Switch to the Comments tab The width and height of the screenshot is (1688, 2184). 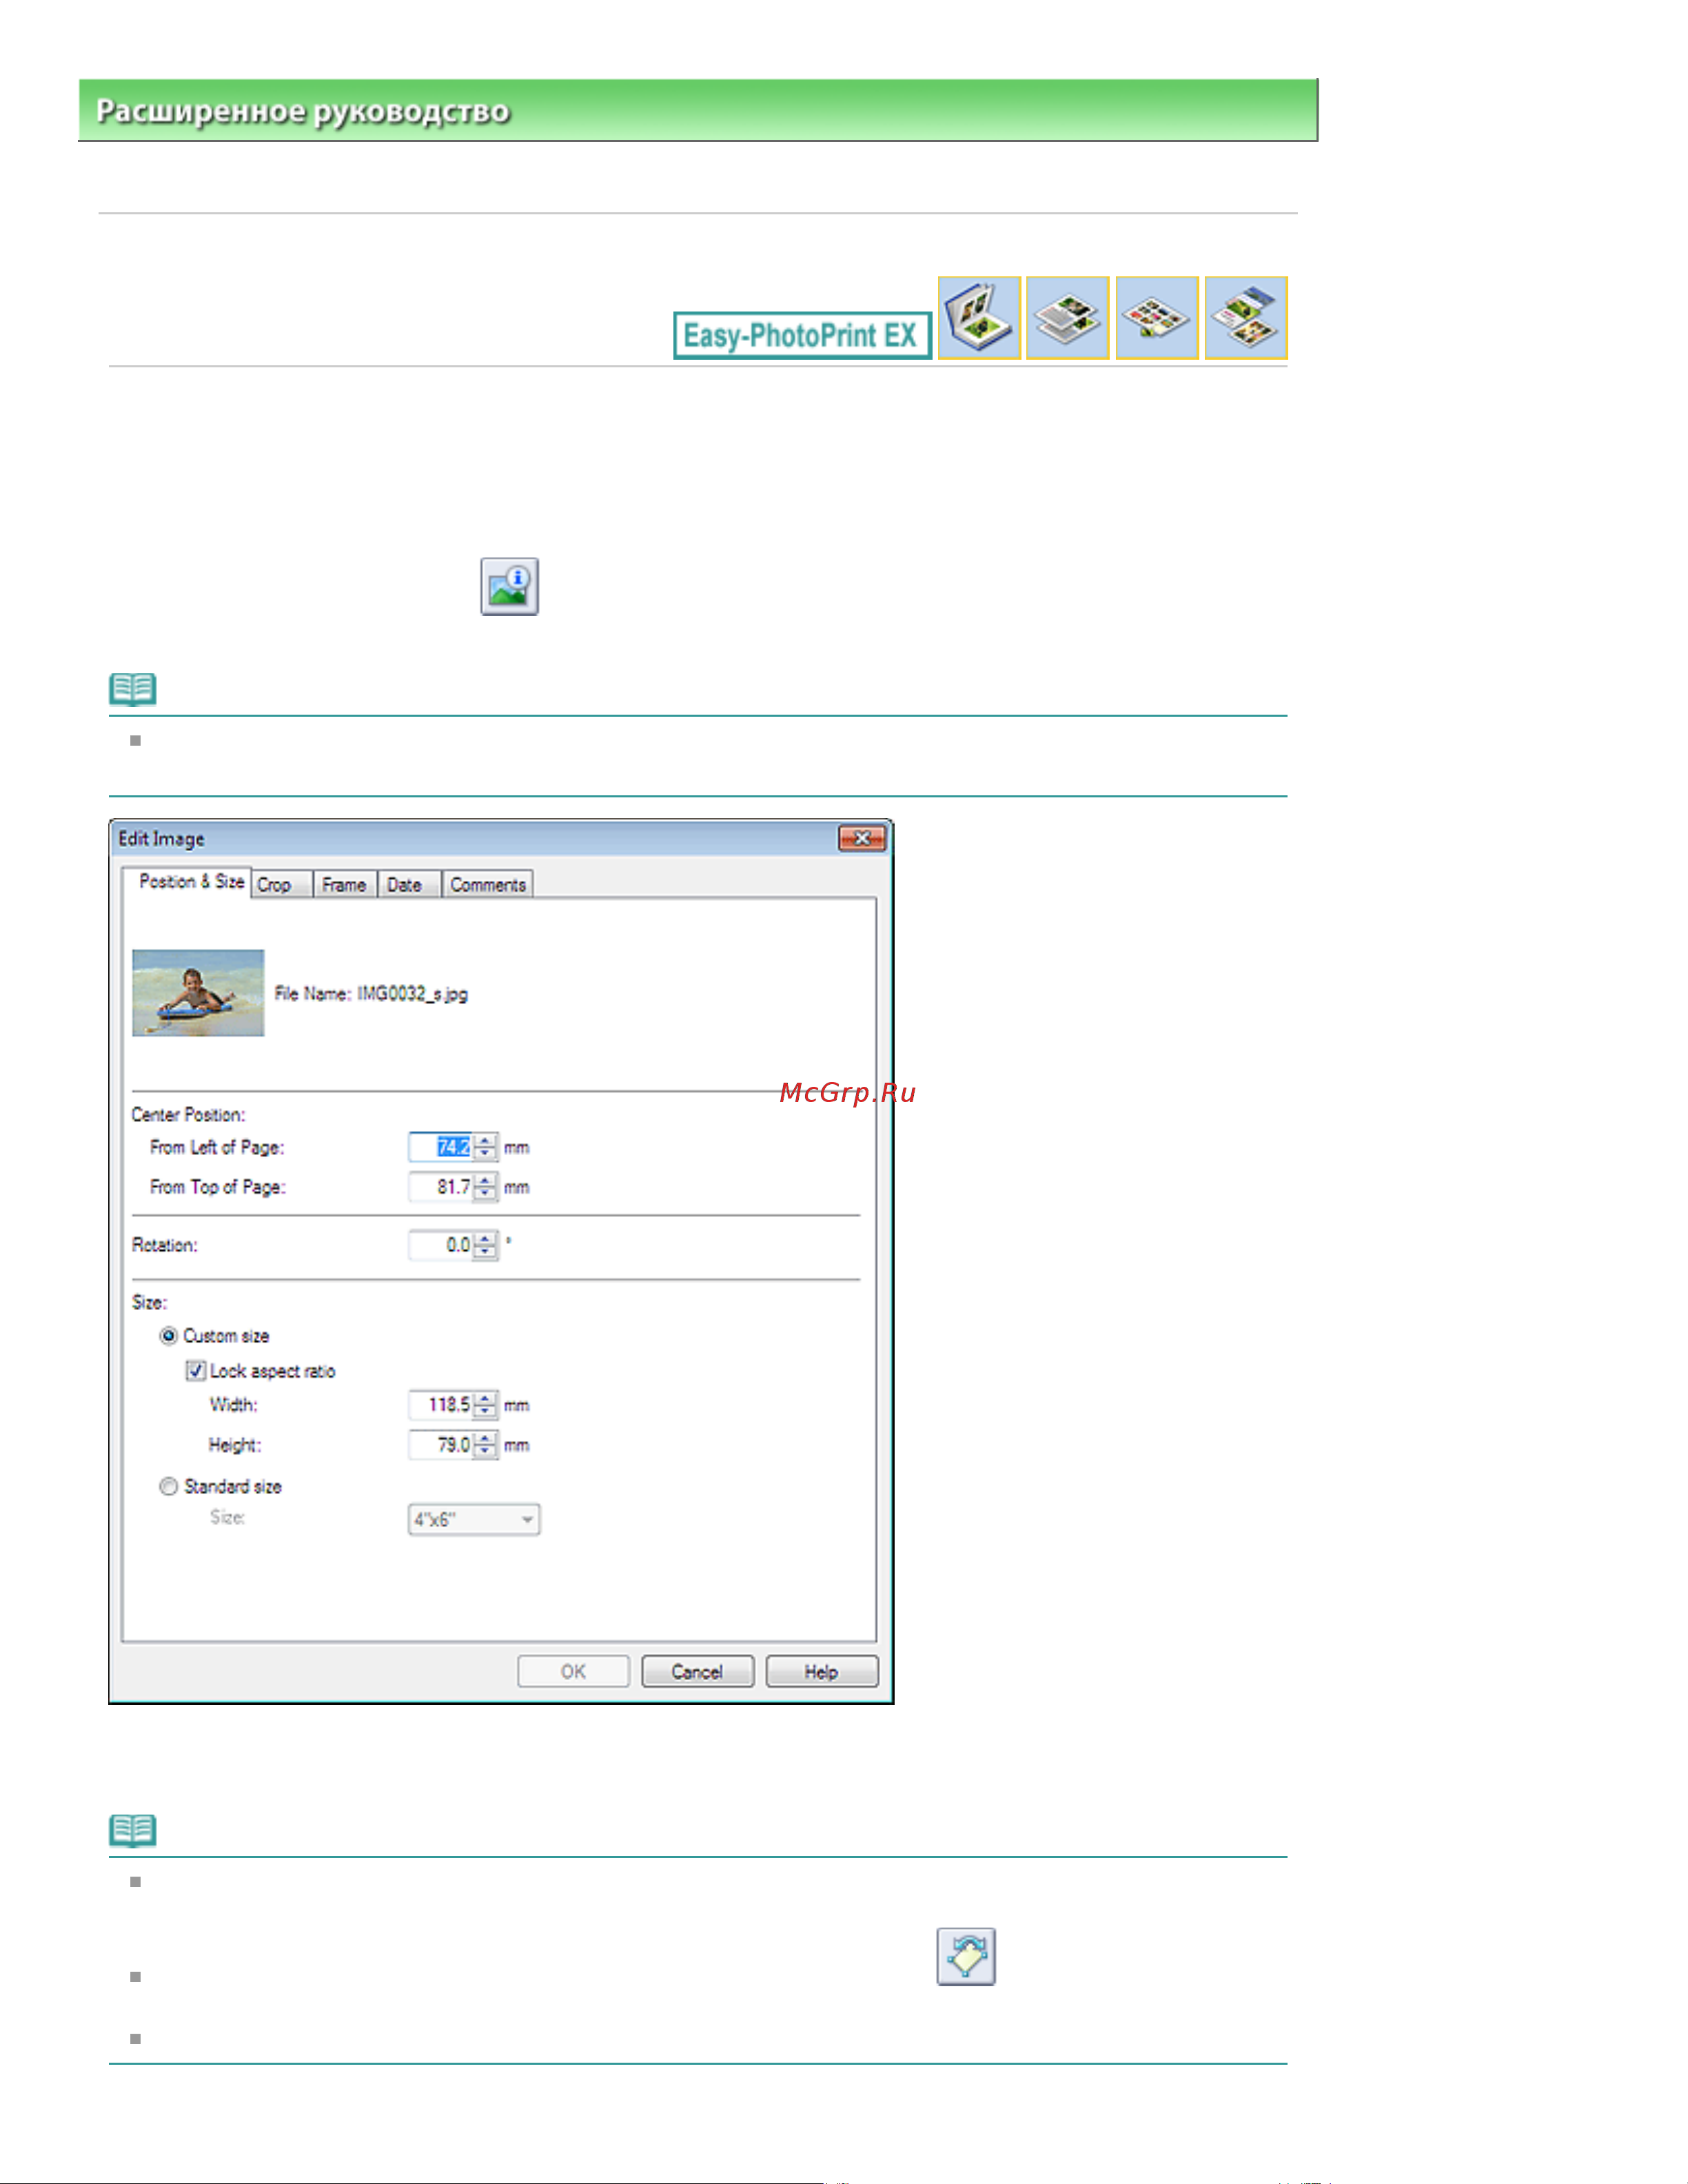click(488, 885)
